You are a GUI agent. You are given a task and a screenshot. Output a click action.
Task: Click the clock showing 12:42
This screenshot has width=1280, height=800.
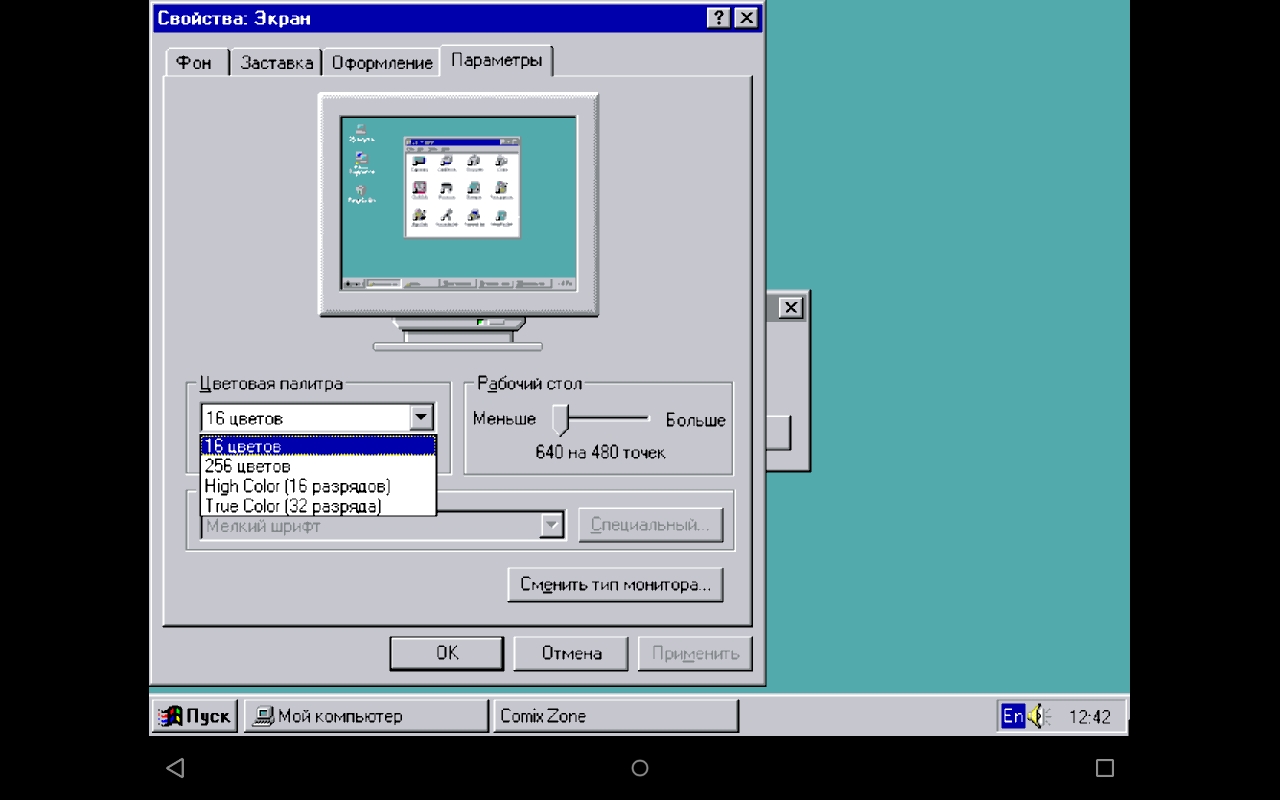tap(1090, 717)
